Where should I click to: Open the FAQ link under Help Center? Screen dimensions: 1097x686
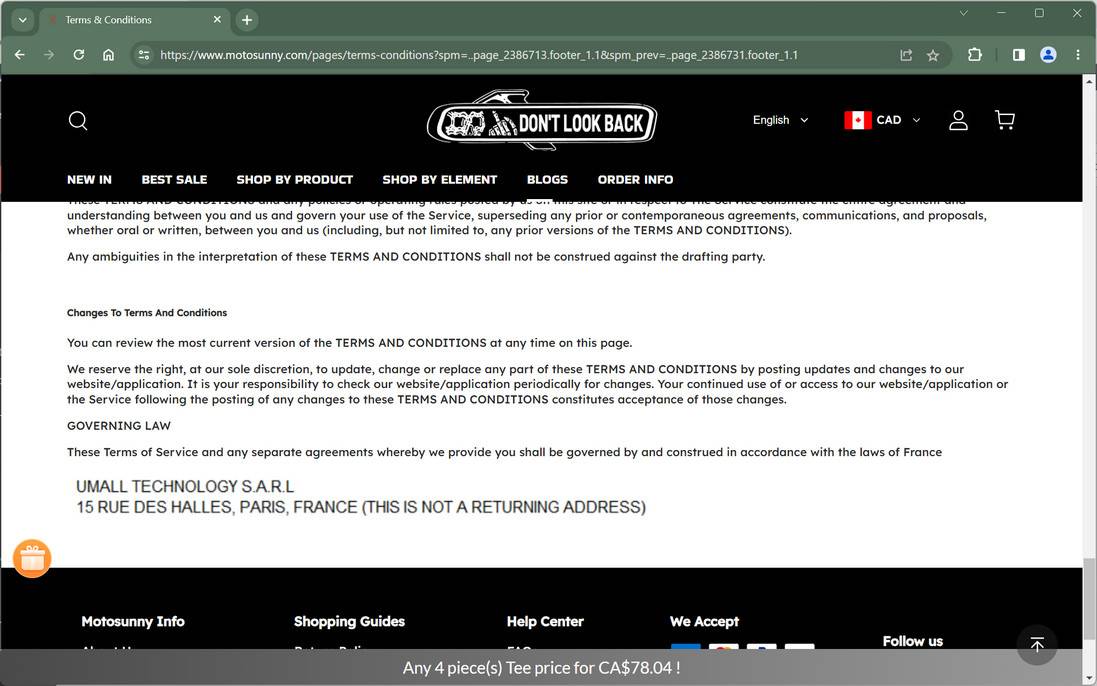click(x=519, y=651)
